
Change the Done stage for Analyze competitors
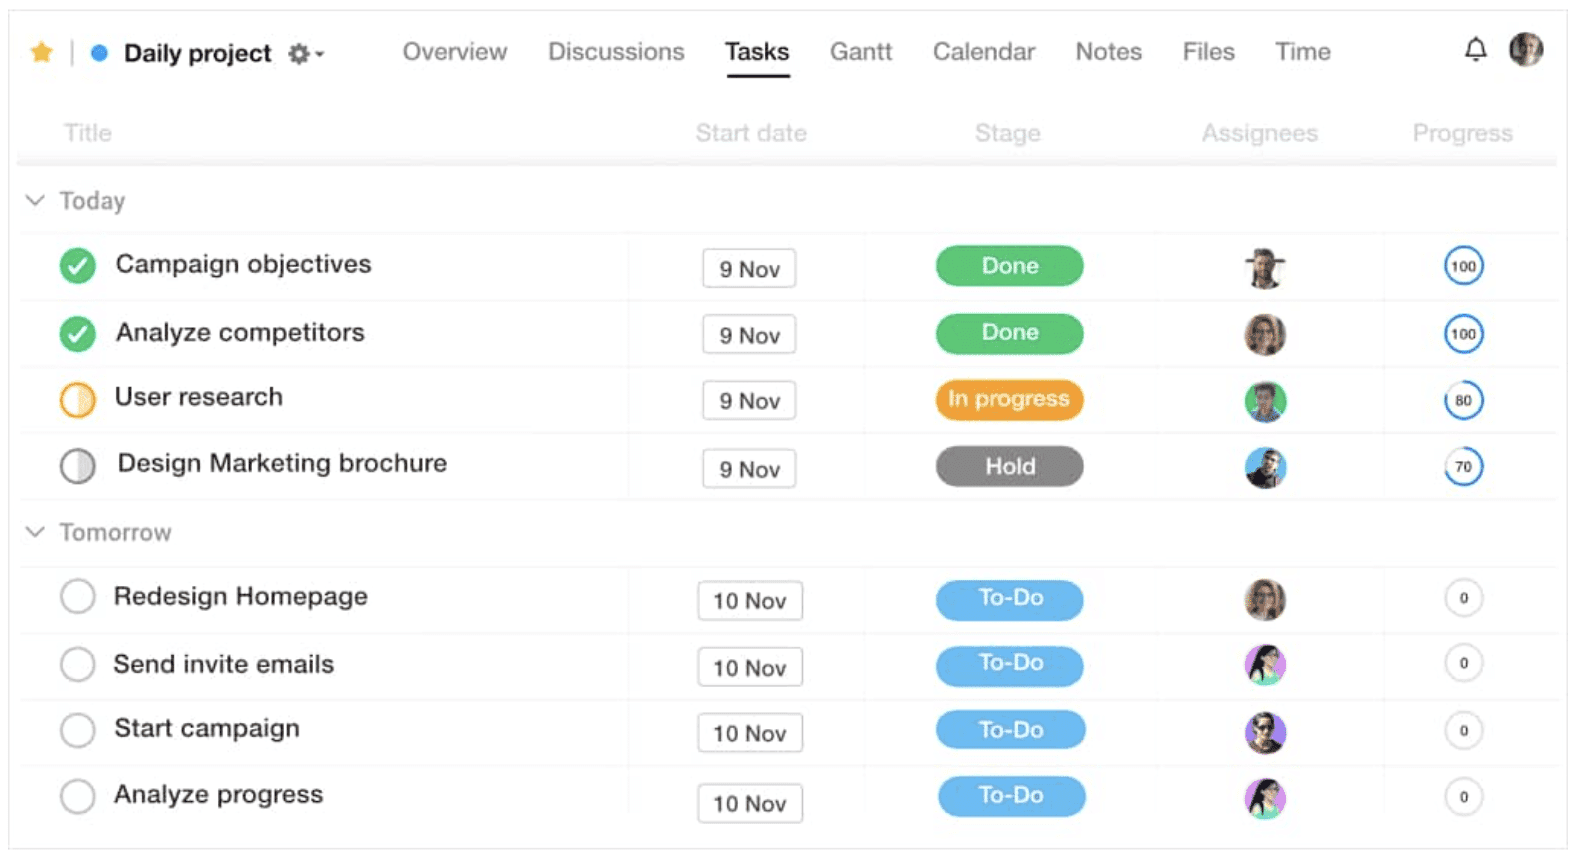(x=1009, y=333)
